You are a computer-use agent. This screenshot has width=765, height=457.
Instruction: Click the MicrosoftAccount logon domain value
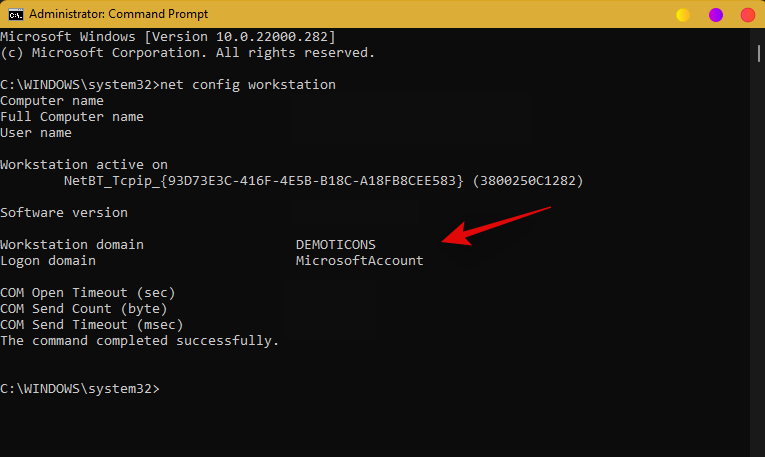pos(359,261)
